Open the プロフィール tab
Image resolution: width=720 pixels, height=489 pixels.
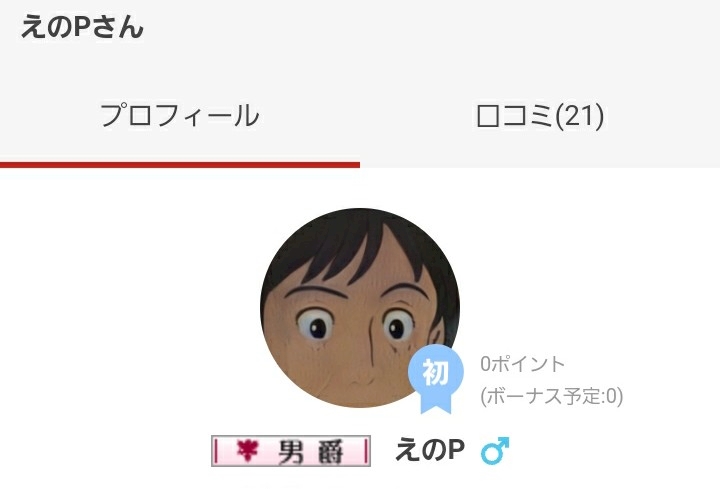[180, 116]
